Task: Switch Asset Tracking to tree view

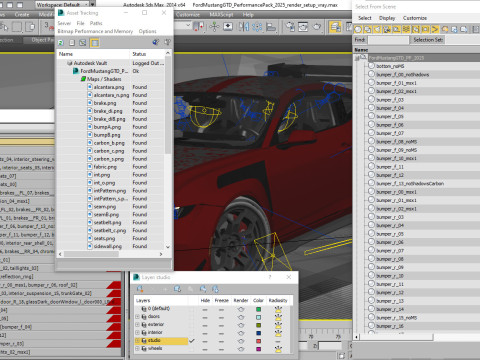Action: click(x=83, y=42)
